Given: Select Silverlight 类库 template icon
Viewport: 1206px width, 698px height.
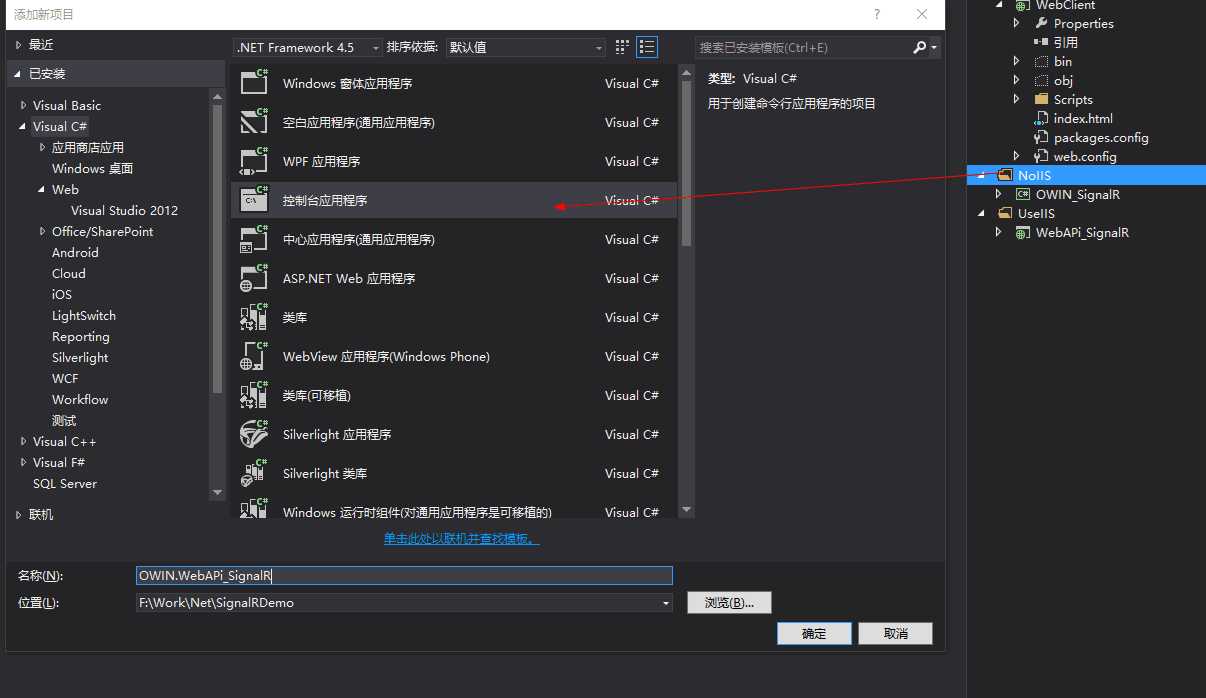Looking at the screenshot, I should click(x=254, y=473).
